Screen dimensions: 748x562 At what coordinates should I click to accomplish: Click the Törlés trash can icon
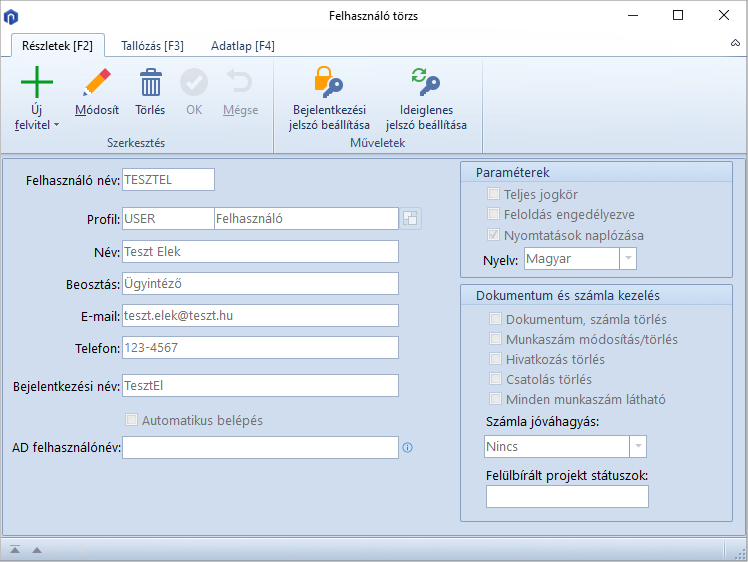click(150, 82)
